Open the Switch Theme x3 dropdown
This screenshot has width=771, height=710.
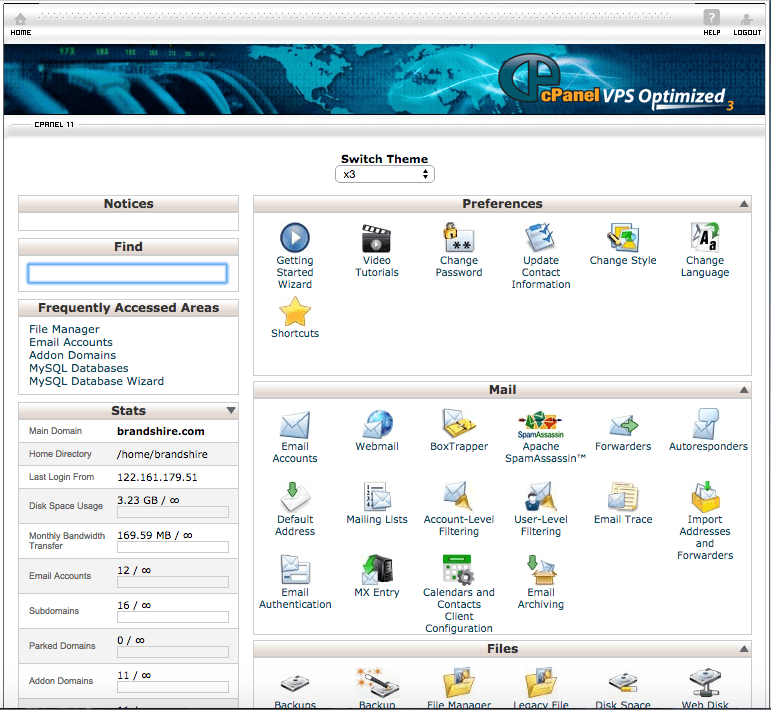[x=385, y=174]
